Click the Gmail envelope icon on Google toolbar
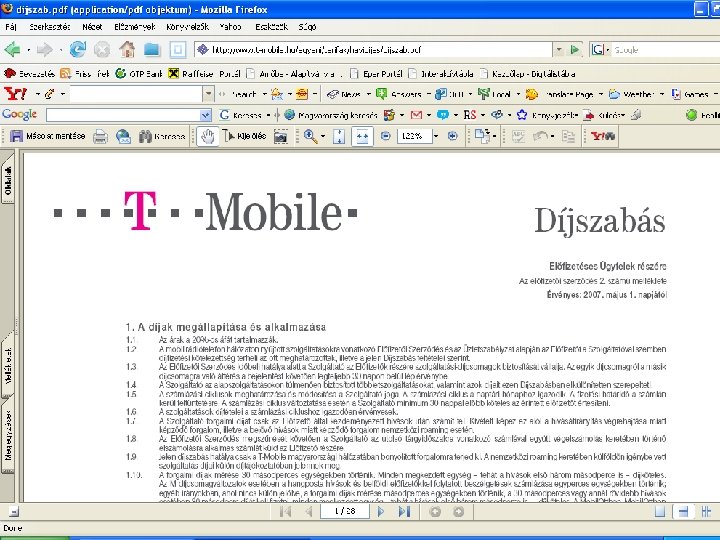 416,115
